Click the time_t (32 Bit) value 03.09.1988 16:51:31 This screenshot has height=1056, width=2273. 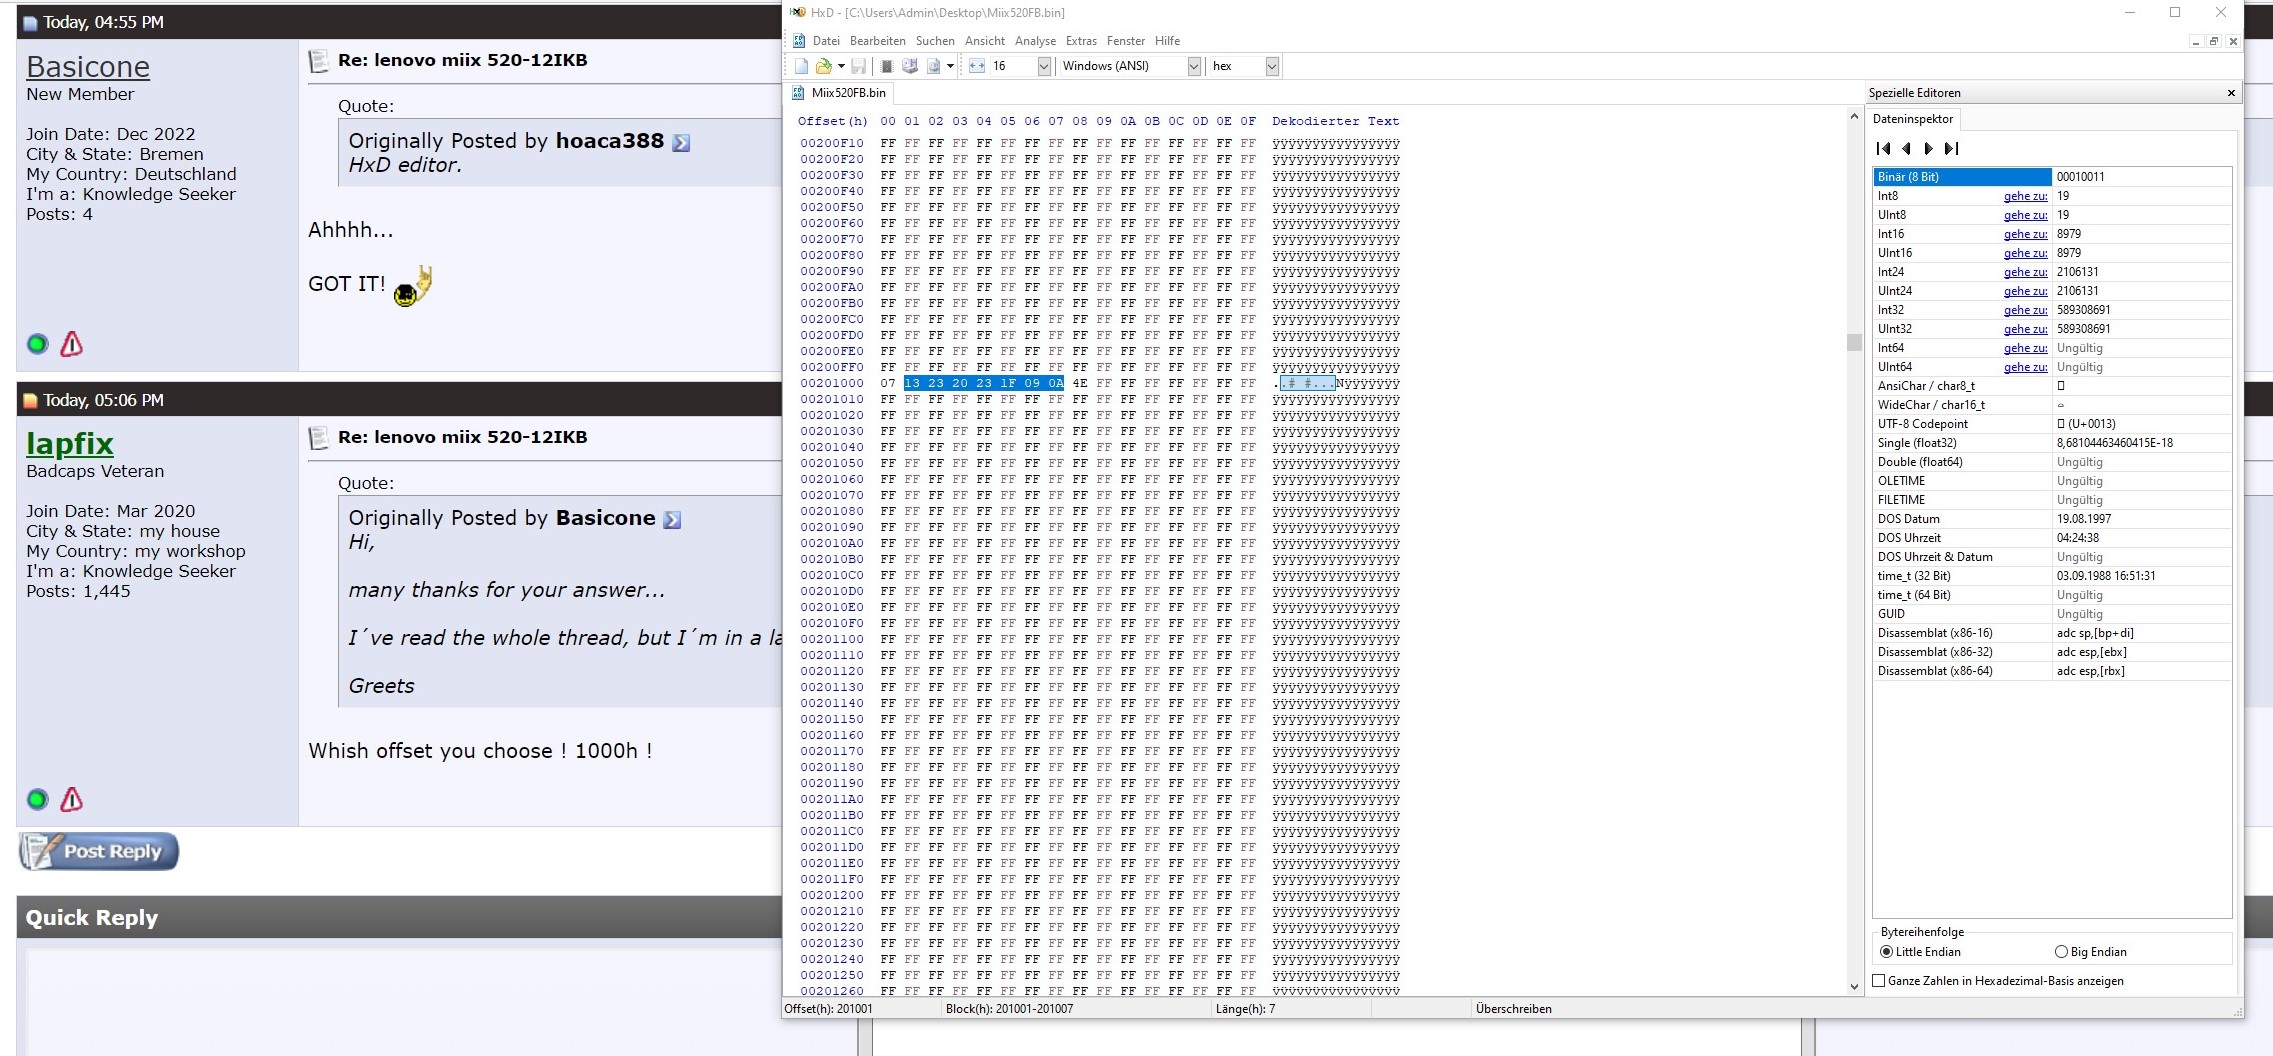point(2105,576)
